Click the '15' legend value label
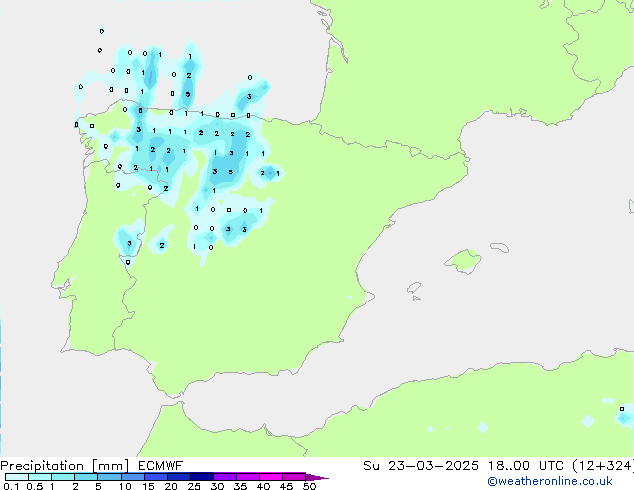Screen dimensions: 634x490 [x=148, y=486]
